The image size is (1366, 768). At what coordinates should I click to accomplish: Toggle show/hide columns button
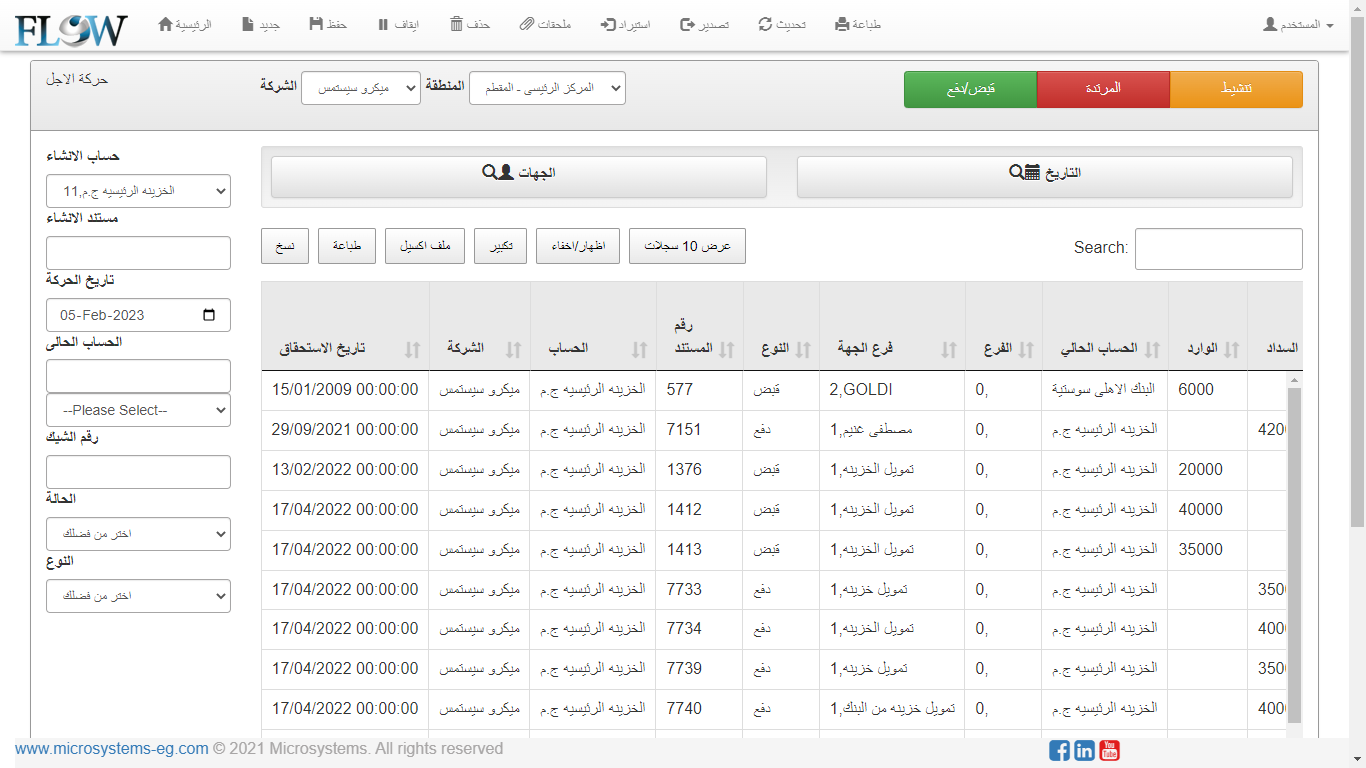click(x=578, y=246)
